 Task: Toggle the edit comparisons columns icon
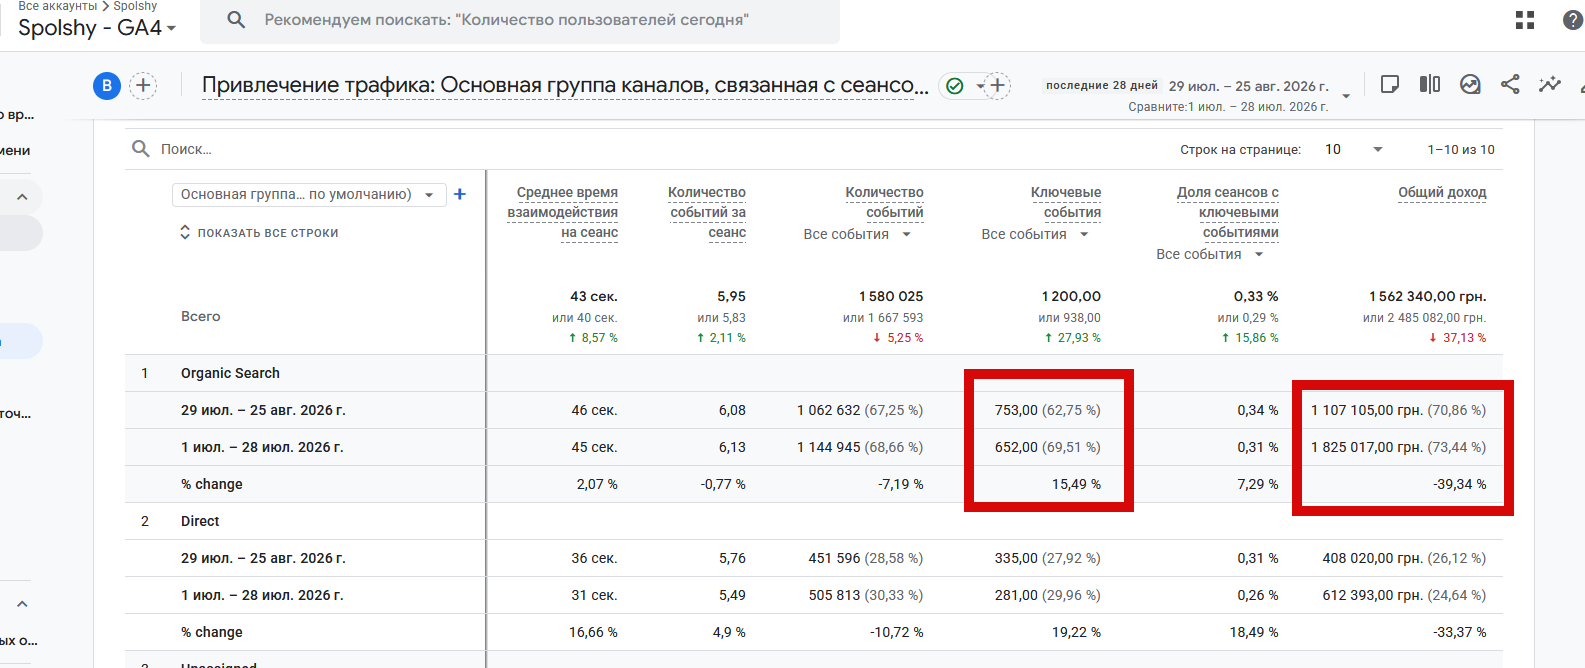[1430, 84]
